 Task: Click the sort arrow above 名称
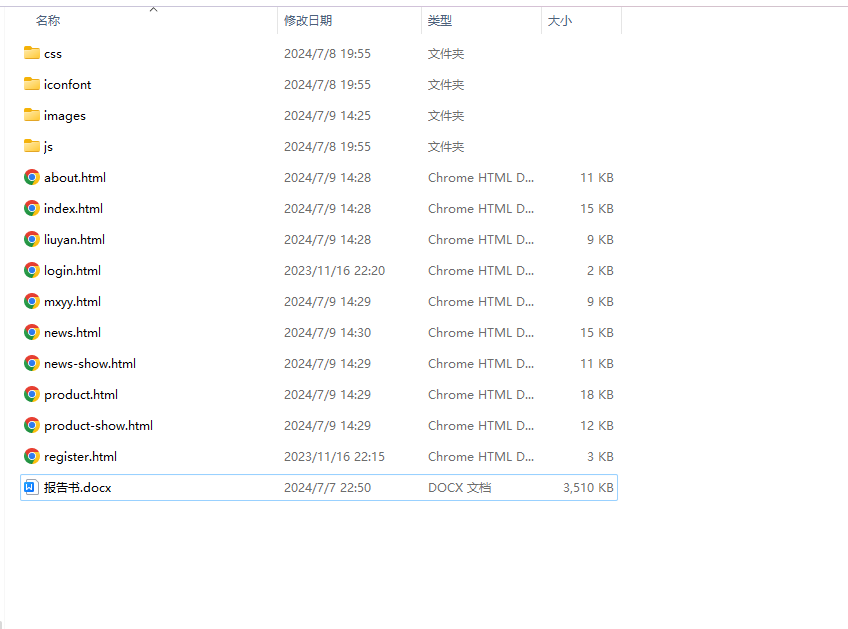[x=154, y=9]
